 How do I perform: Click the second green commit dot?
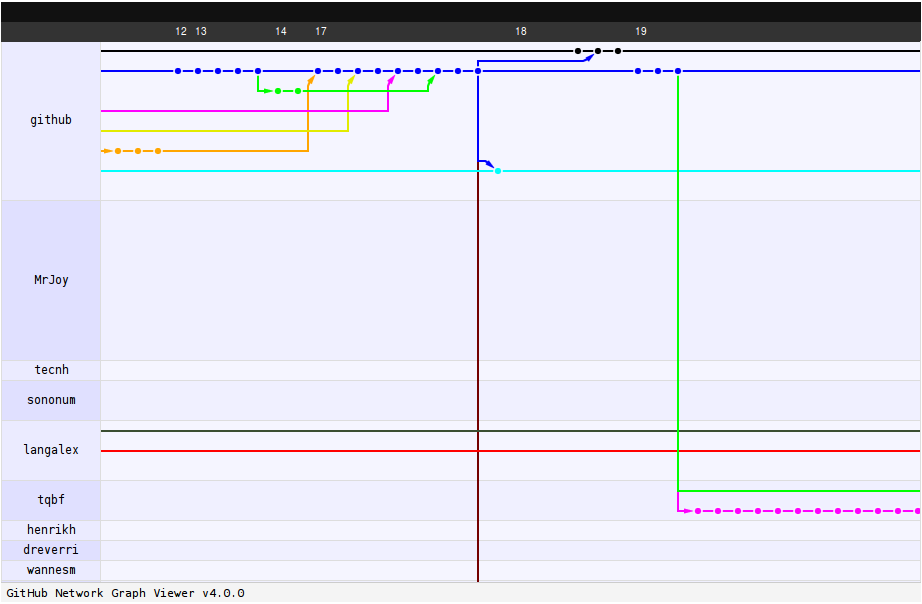point(298,91)
